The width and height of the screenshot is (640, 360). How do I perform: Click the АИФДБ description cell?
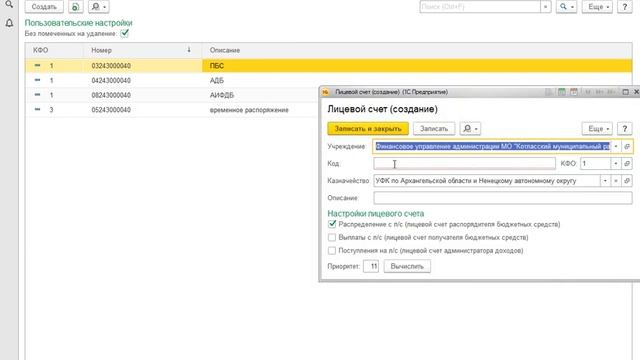click(x=222, y=95)
